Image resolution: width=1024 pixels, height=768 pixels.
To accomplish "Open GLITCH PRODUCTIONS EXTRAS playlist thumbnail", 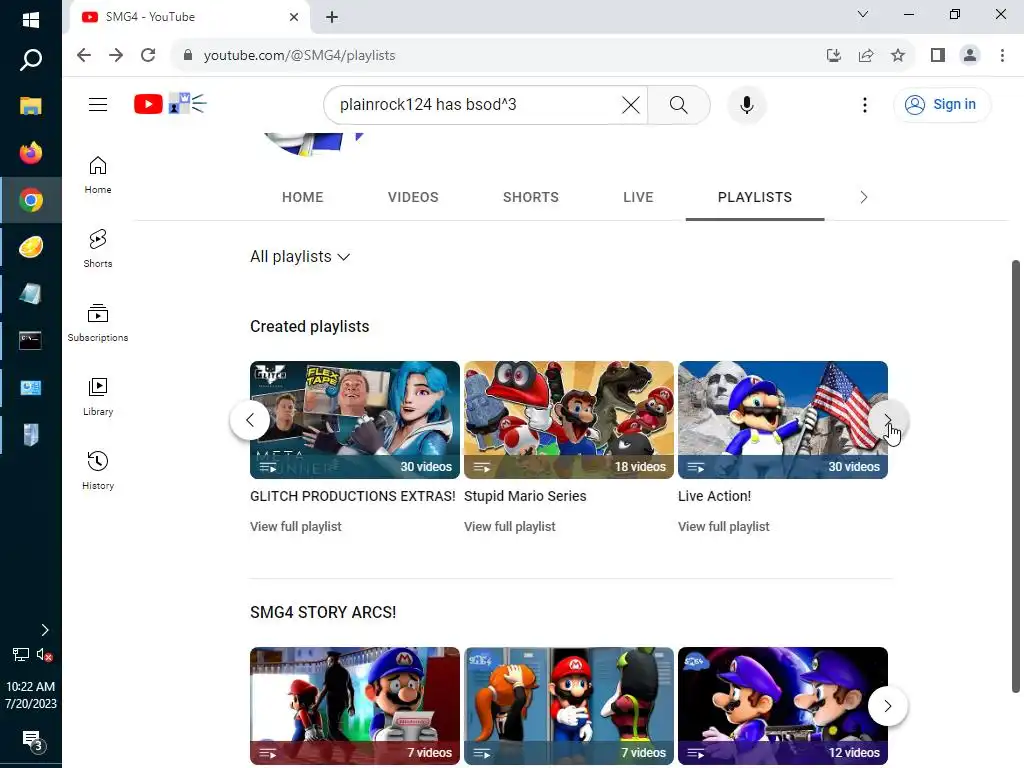I will (x=355, y=420).
